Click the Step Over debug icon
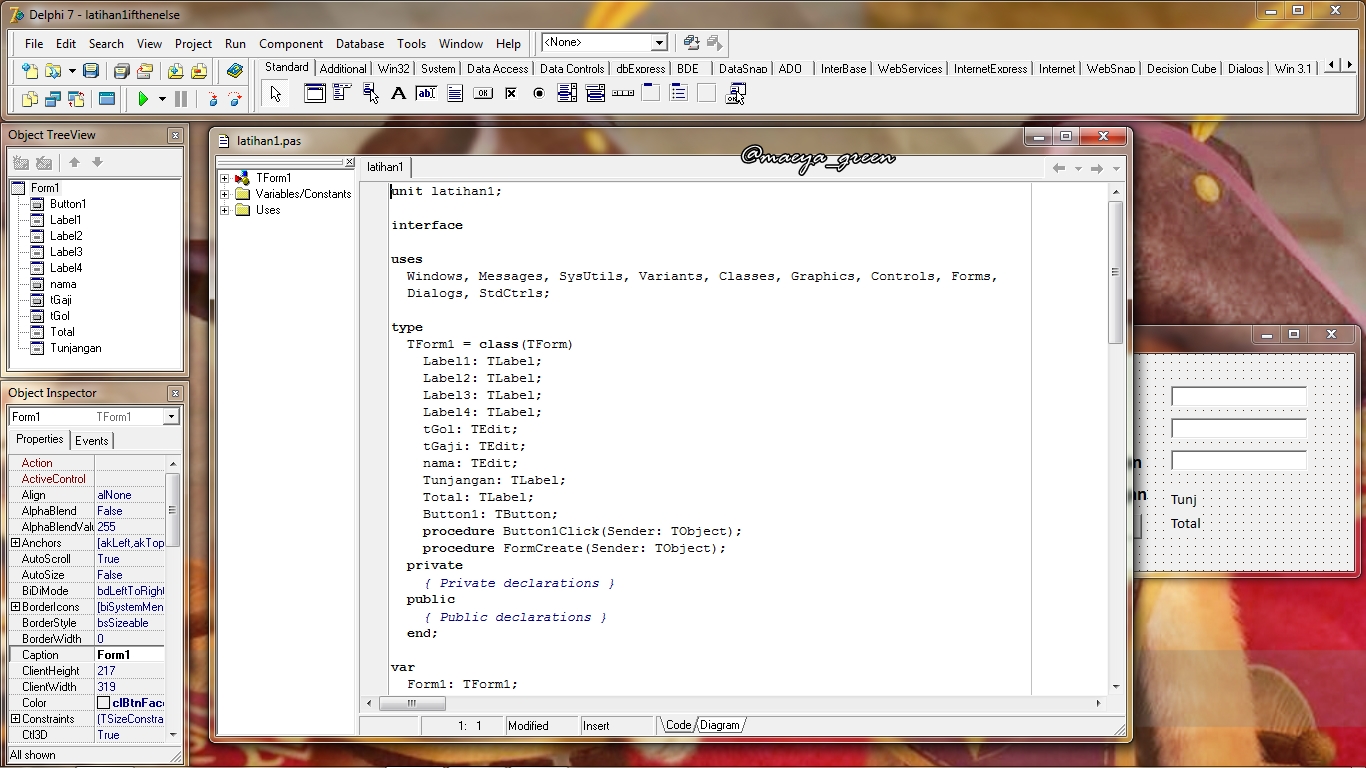The image size is (1366, 768). tap(235, 99)
